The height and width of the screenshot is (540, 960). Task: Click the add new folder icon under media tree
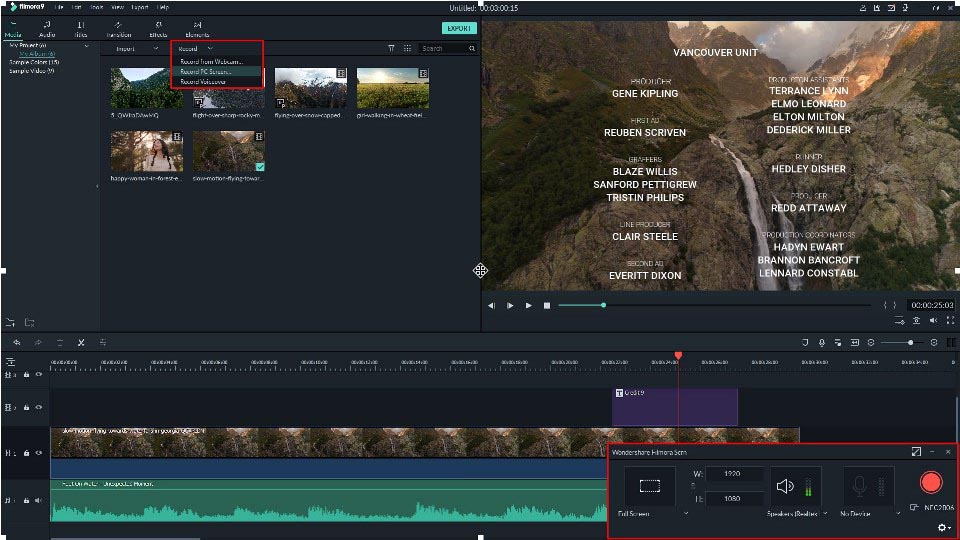[x=10, y=322]
